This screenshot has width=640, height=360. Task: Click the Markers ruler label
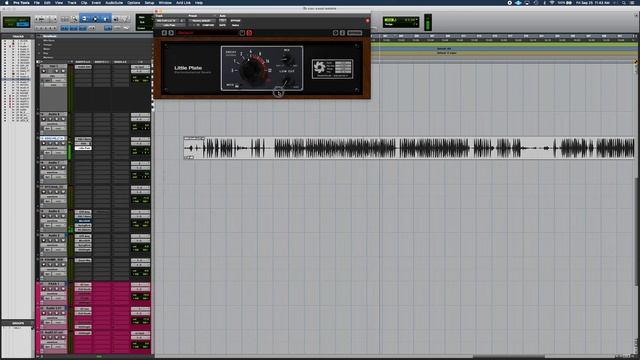pos(48,58)
